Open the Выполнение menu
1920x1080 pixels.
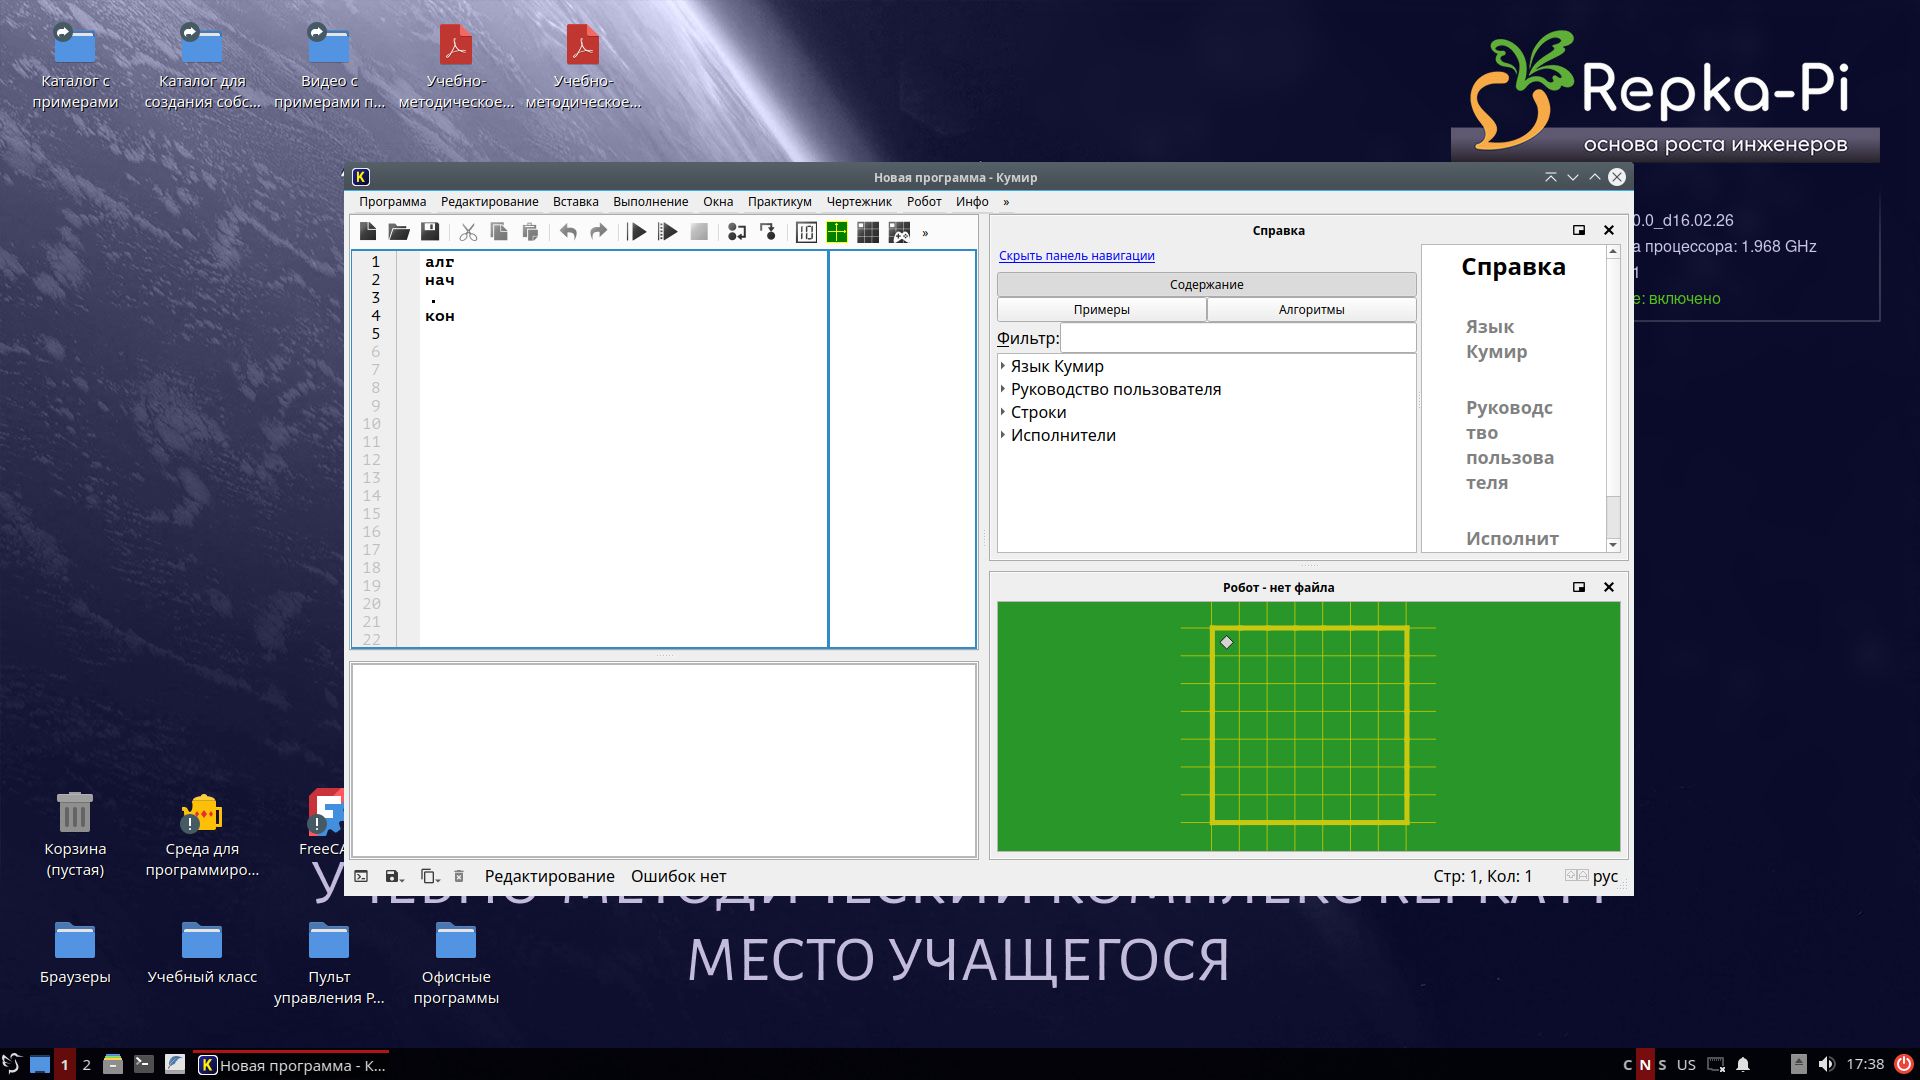click(650, 202)
